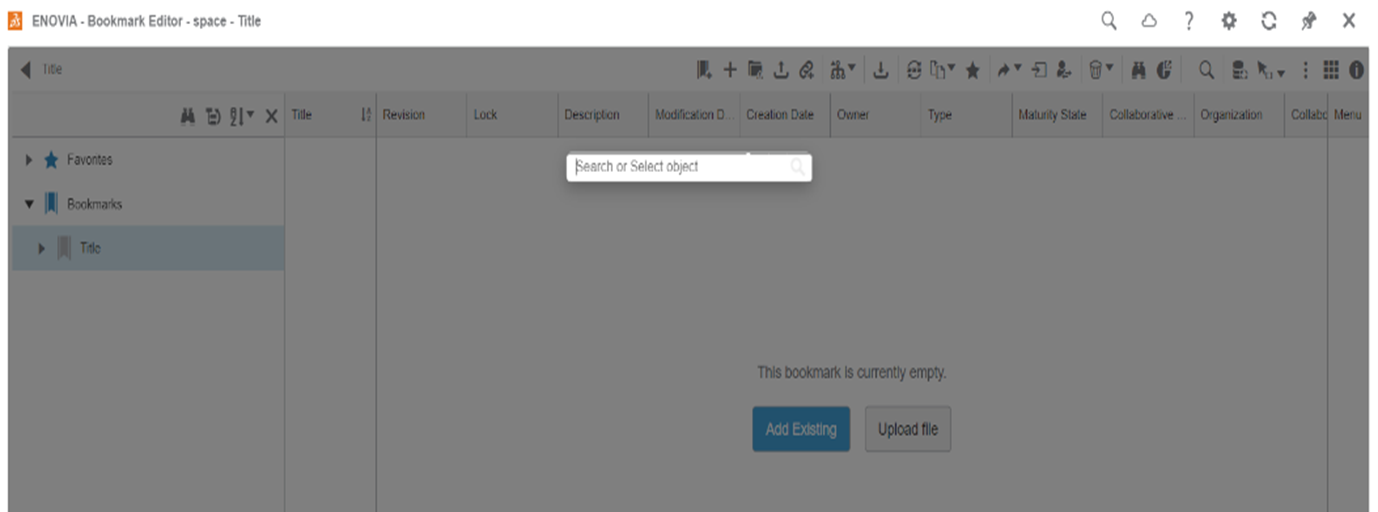Viewport: 1378px width, 512px height.
Task: Click the binoculars icon in main toolbar
Action: [1139, 70]
